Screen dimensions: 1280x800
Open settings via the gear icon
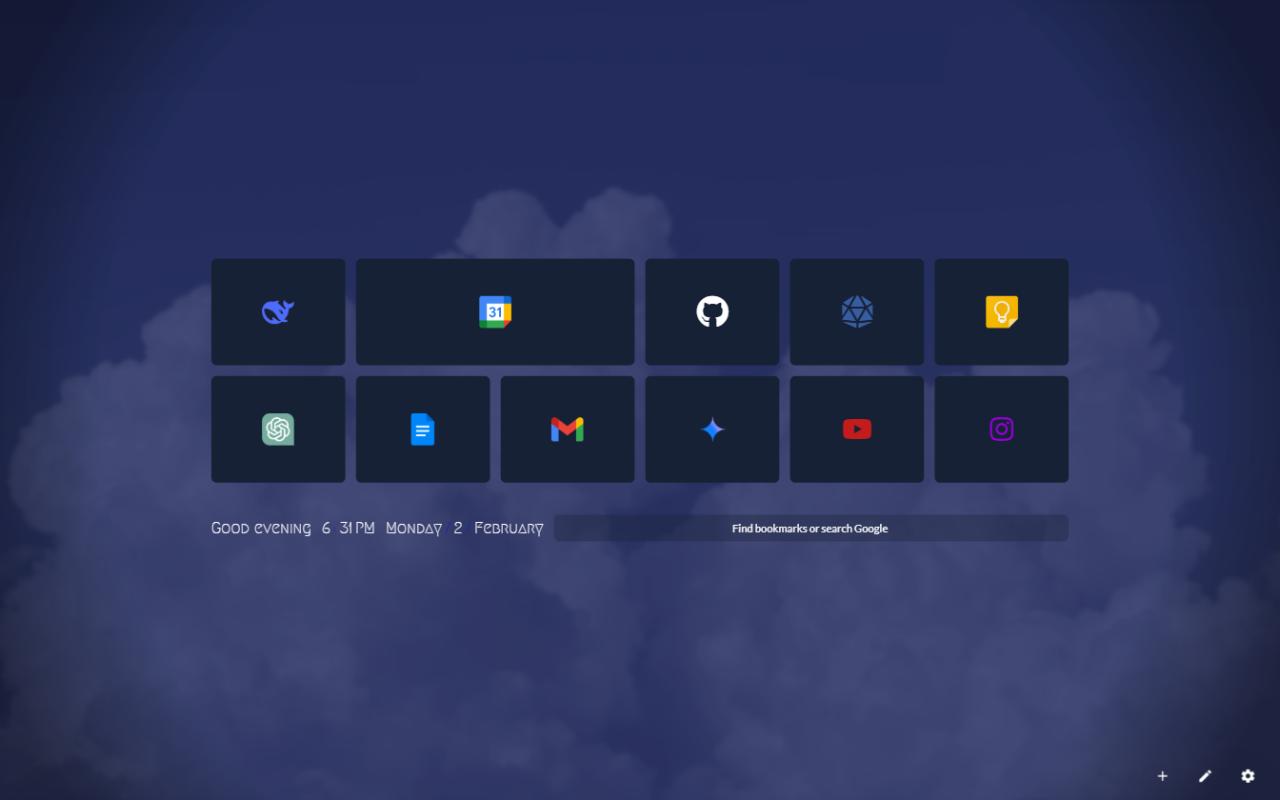[1248, 776]
